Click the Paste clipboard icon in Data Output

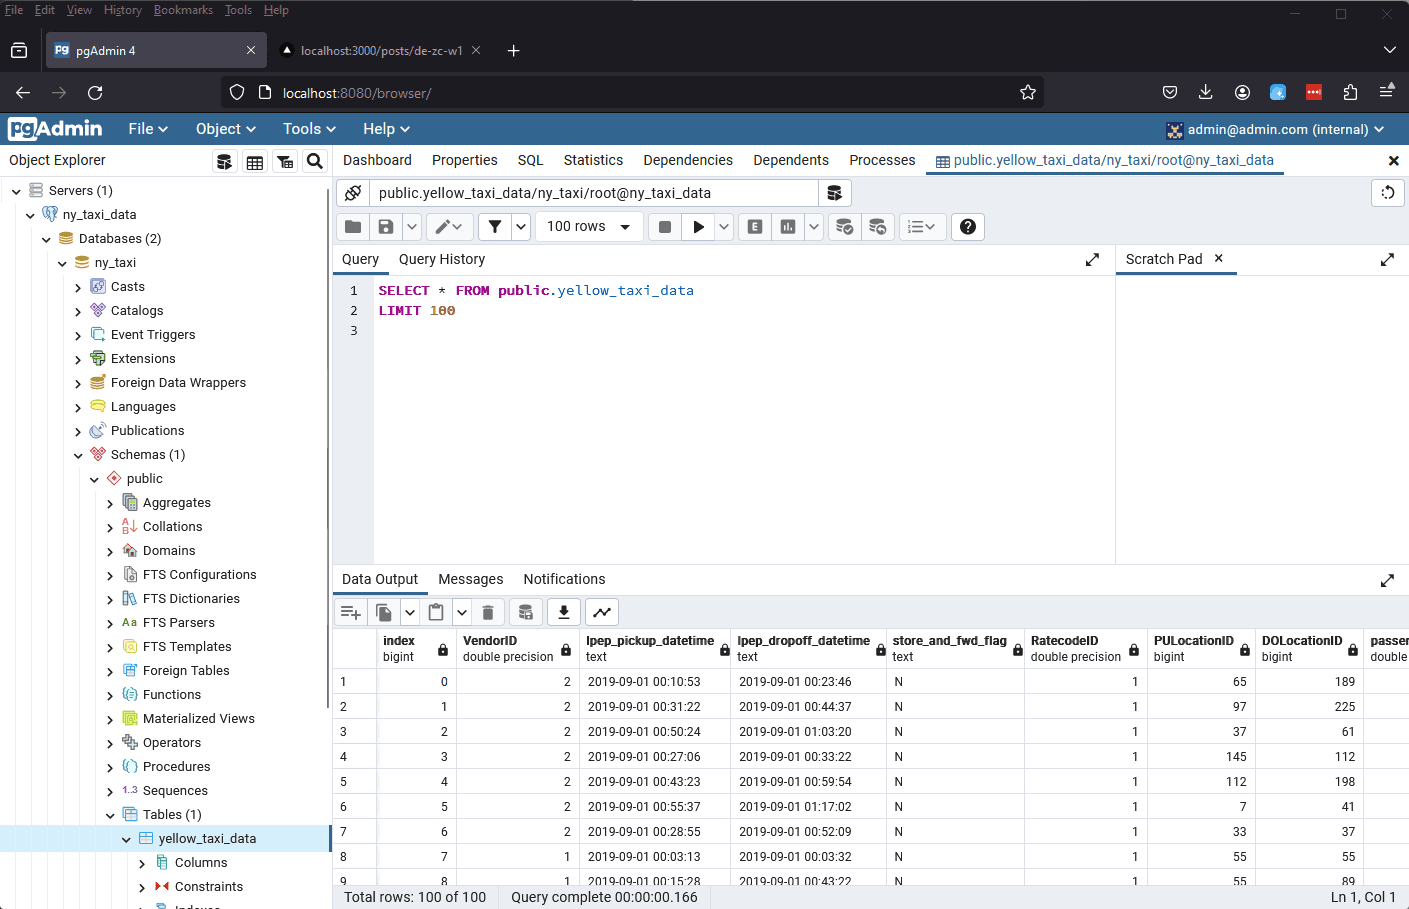tap(436, 612)
